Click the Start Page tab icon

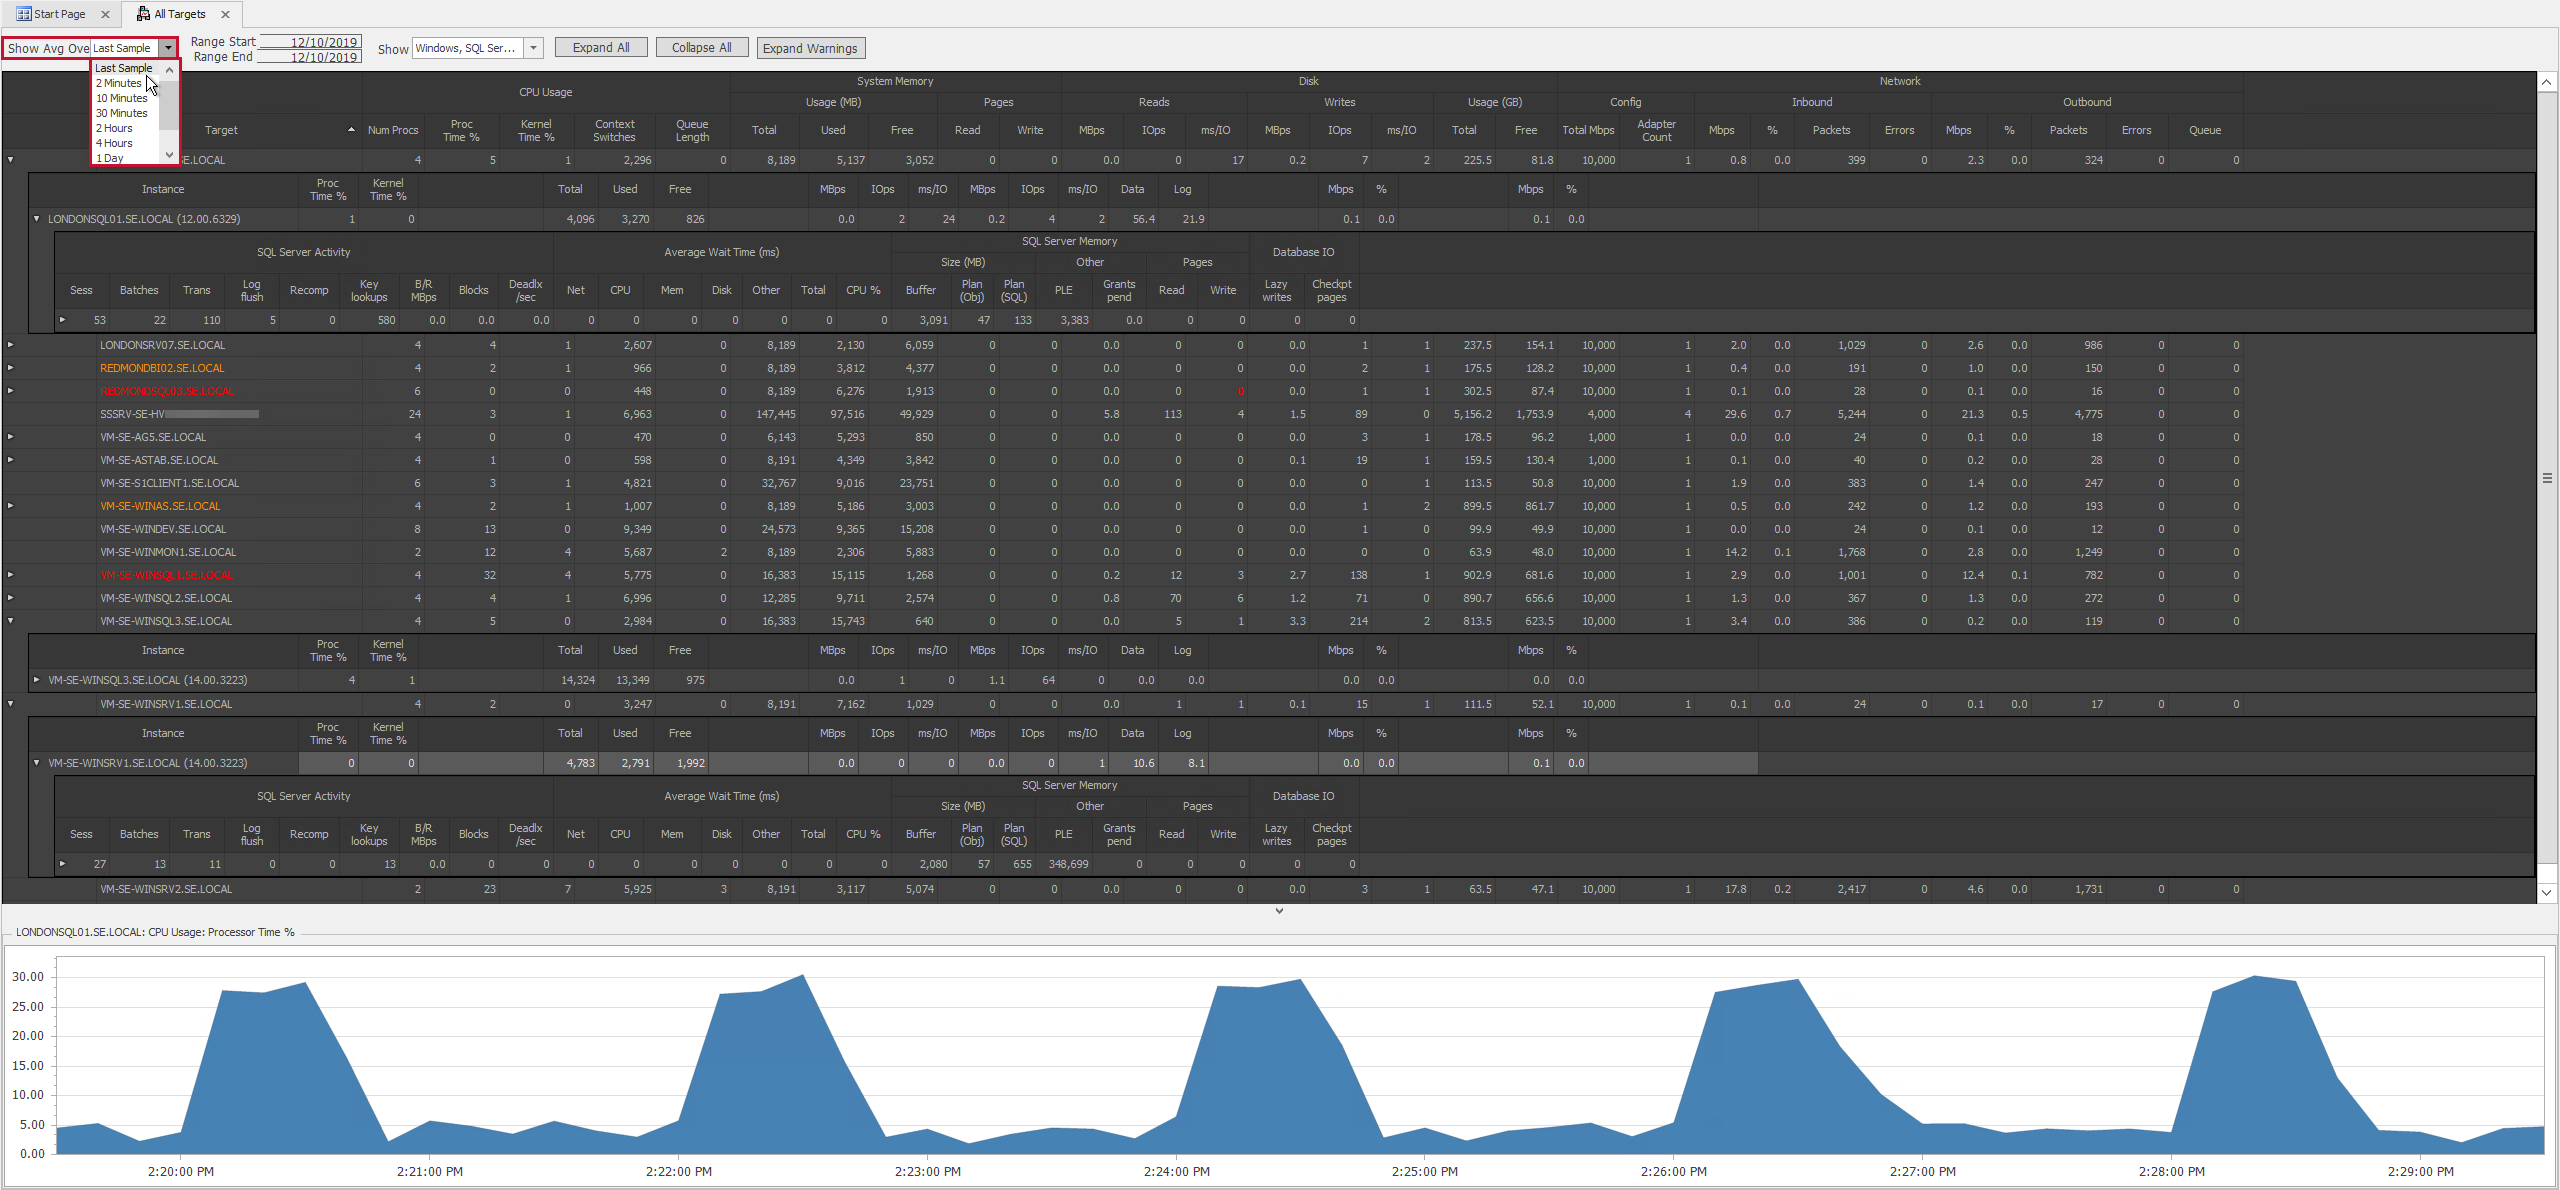tap(22, 14)
